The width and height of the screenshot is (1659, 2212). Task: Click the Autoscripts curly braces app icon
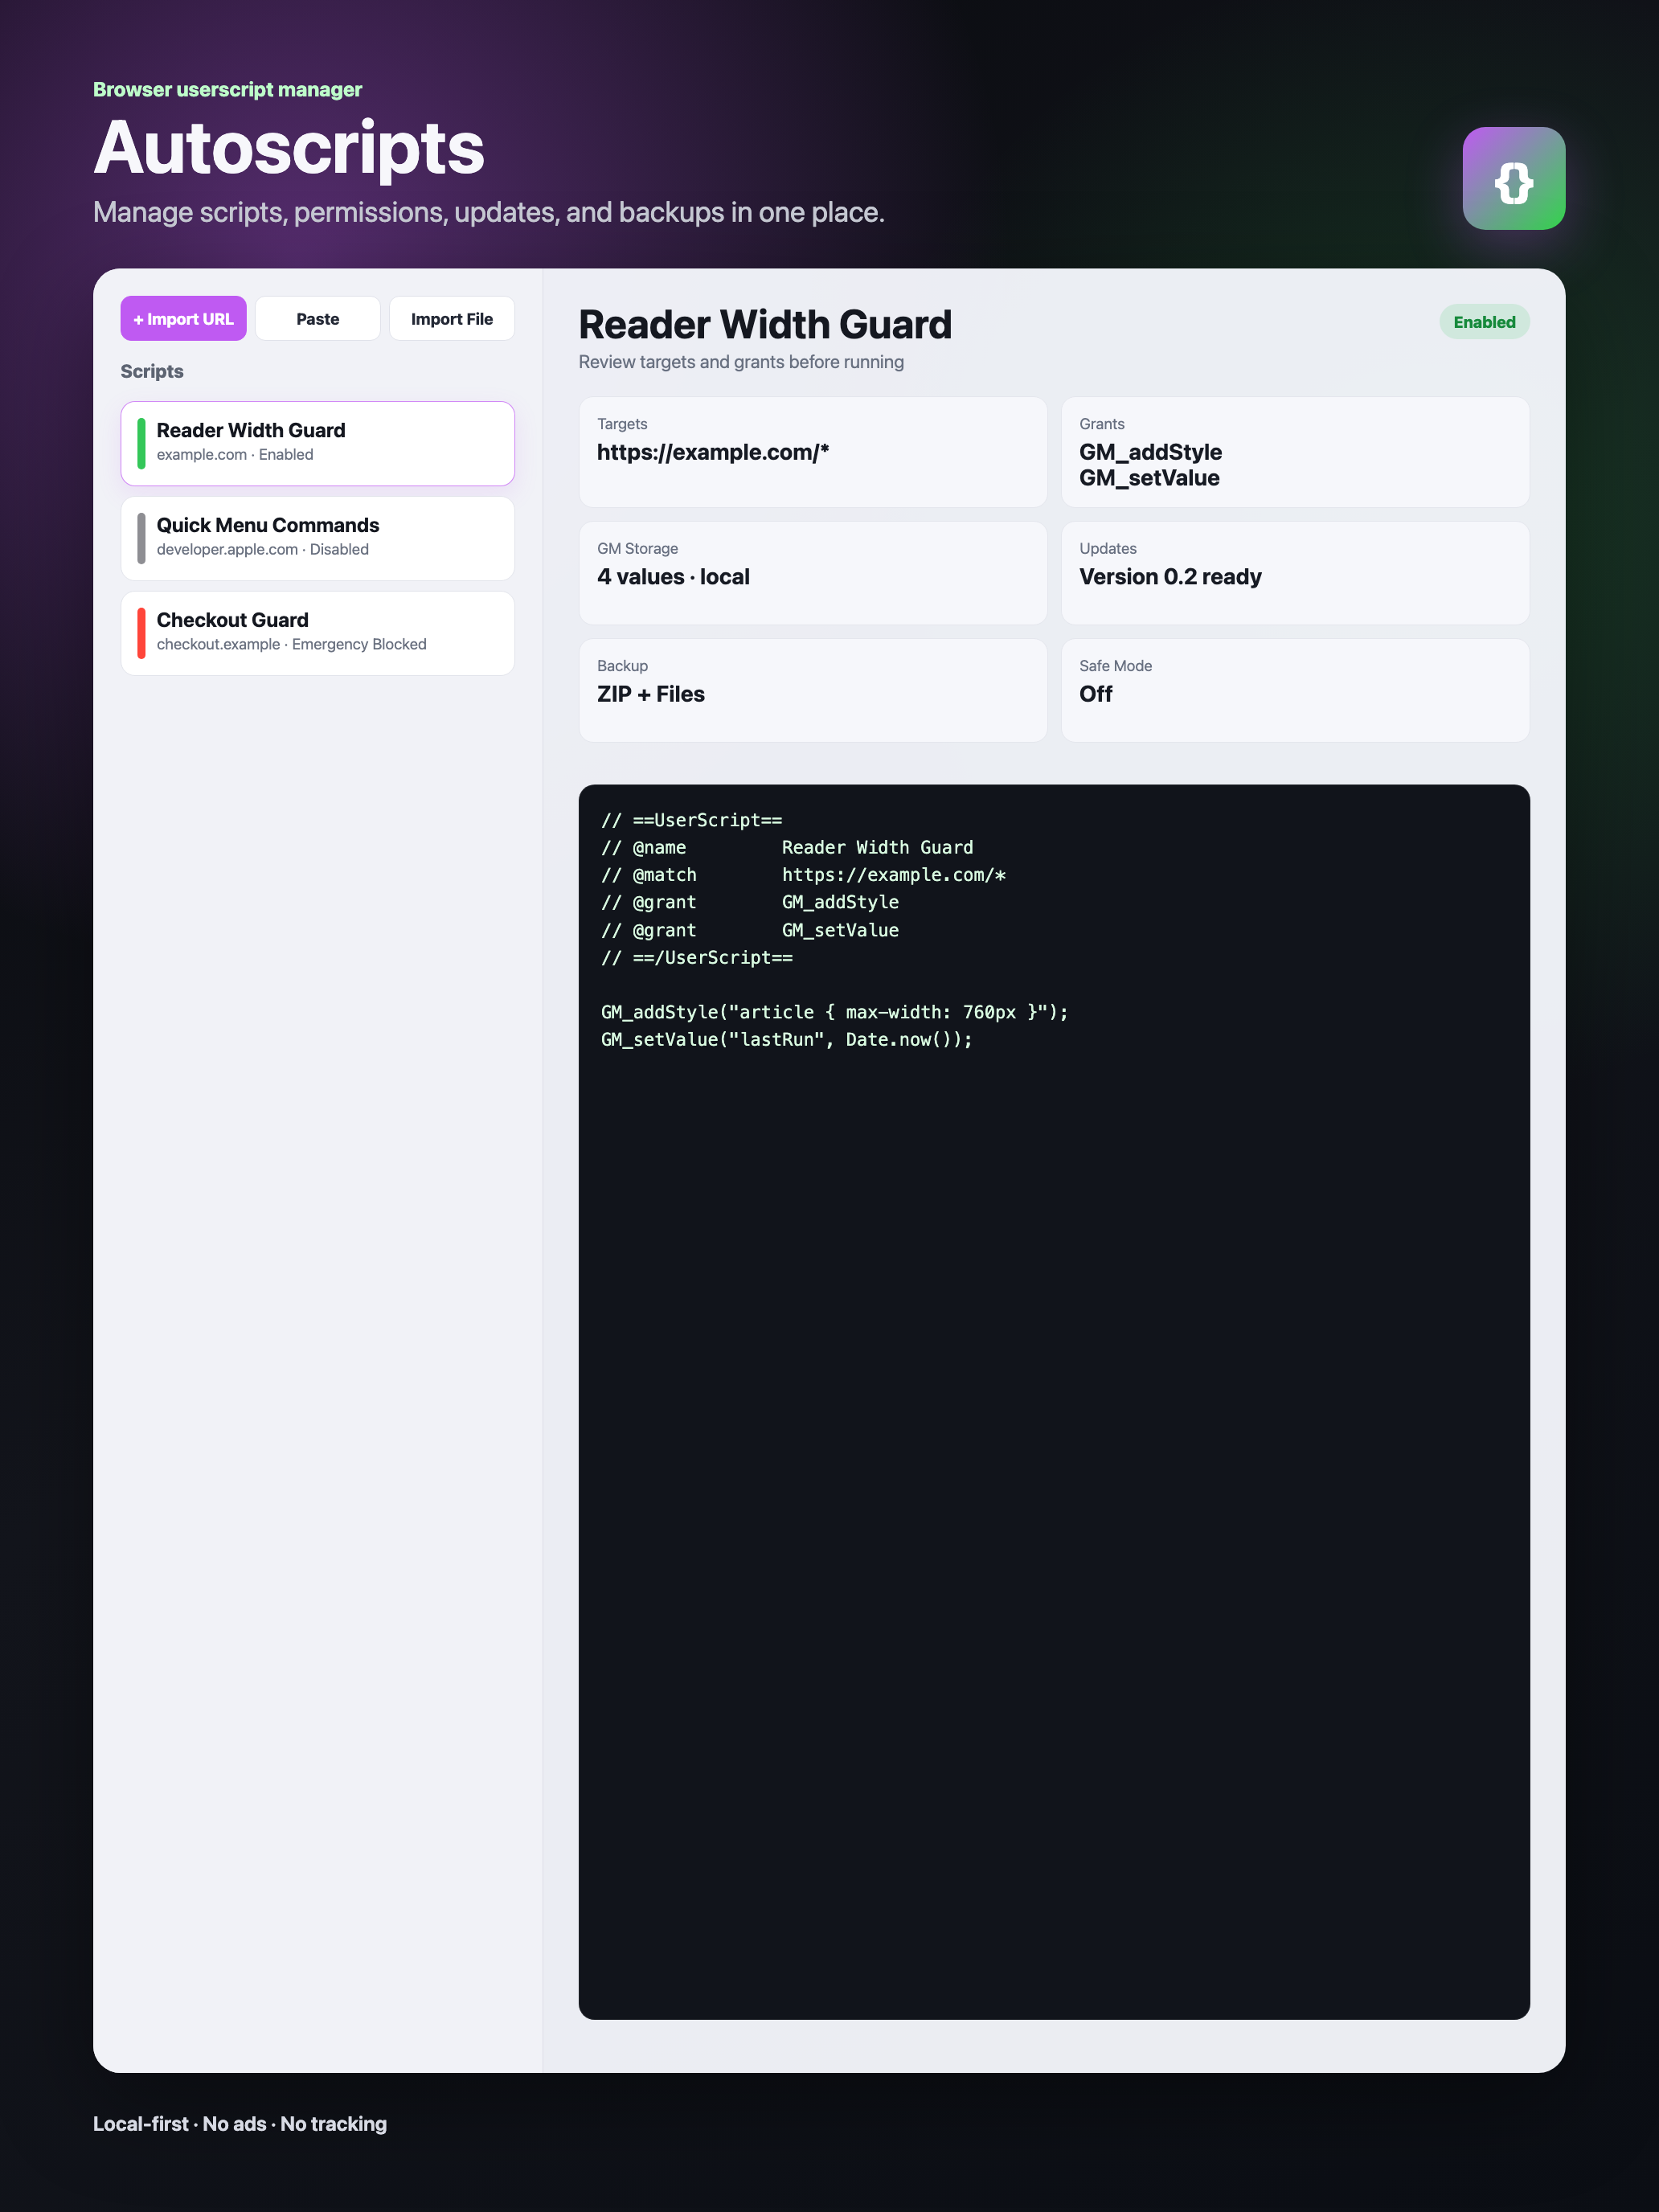click(x=1513, y=178)
